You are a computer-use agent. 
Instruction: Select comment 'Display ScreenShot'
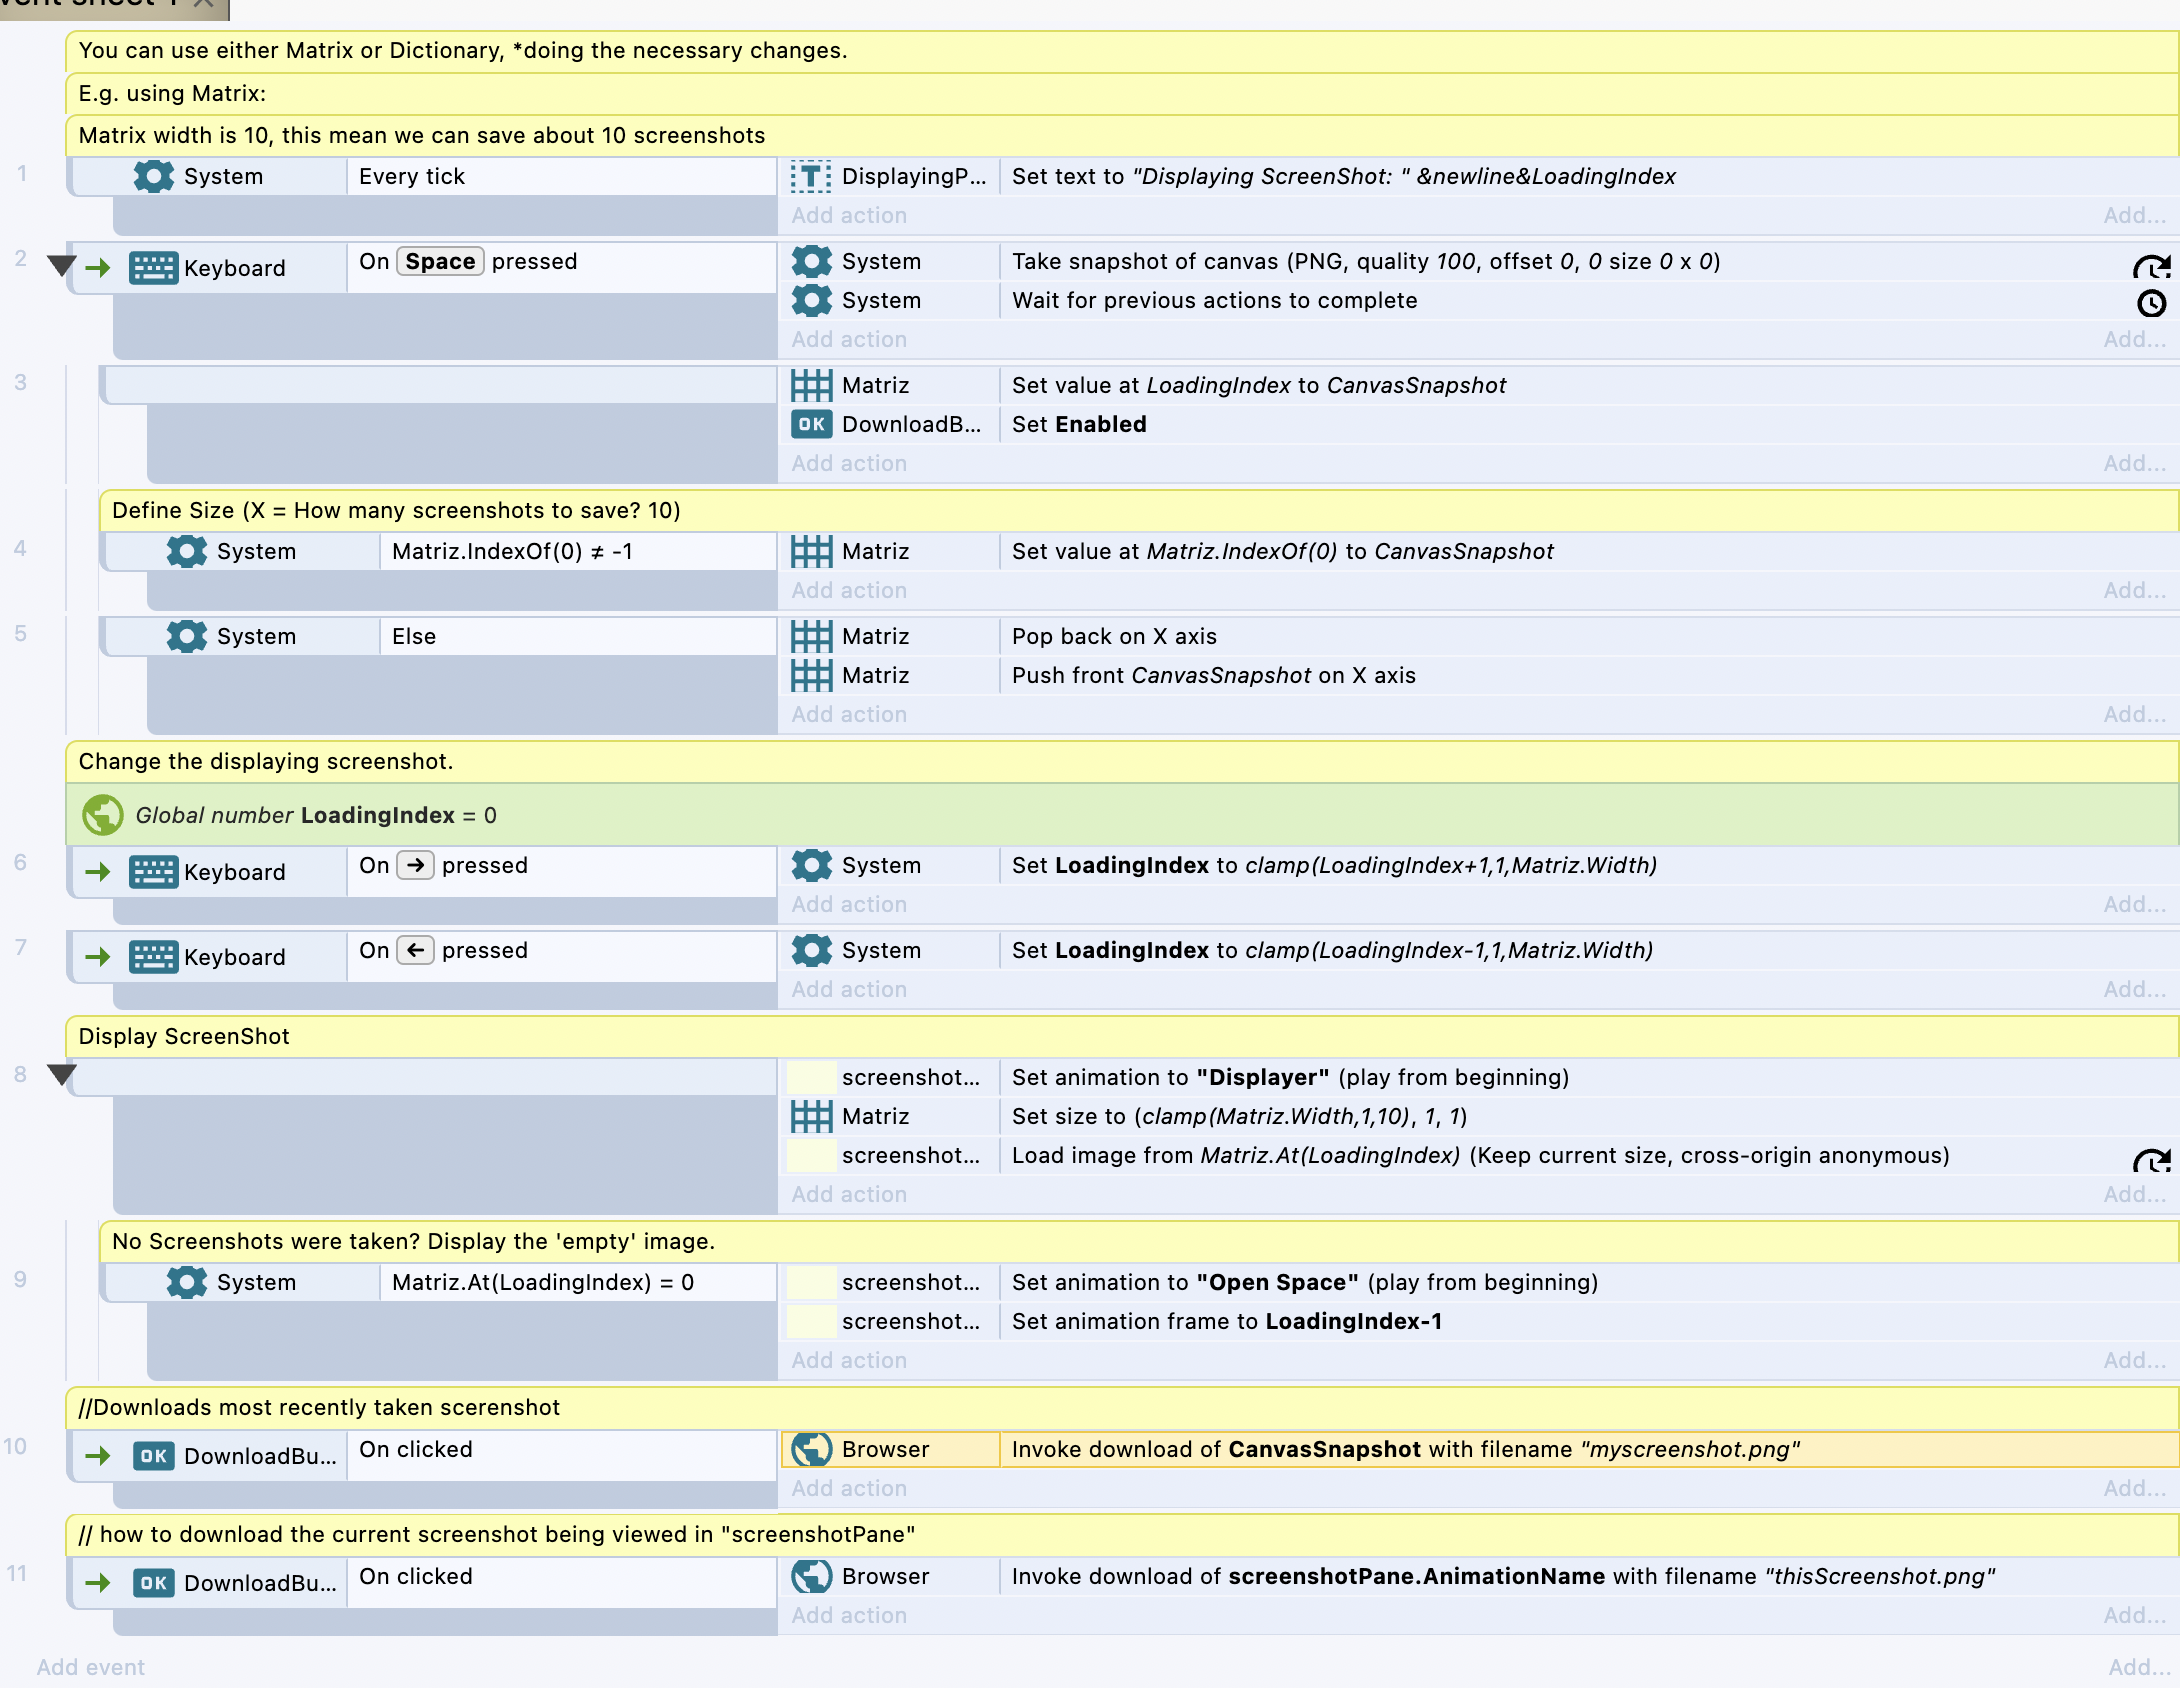tap(1122, 1036)
